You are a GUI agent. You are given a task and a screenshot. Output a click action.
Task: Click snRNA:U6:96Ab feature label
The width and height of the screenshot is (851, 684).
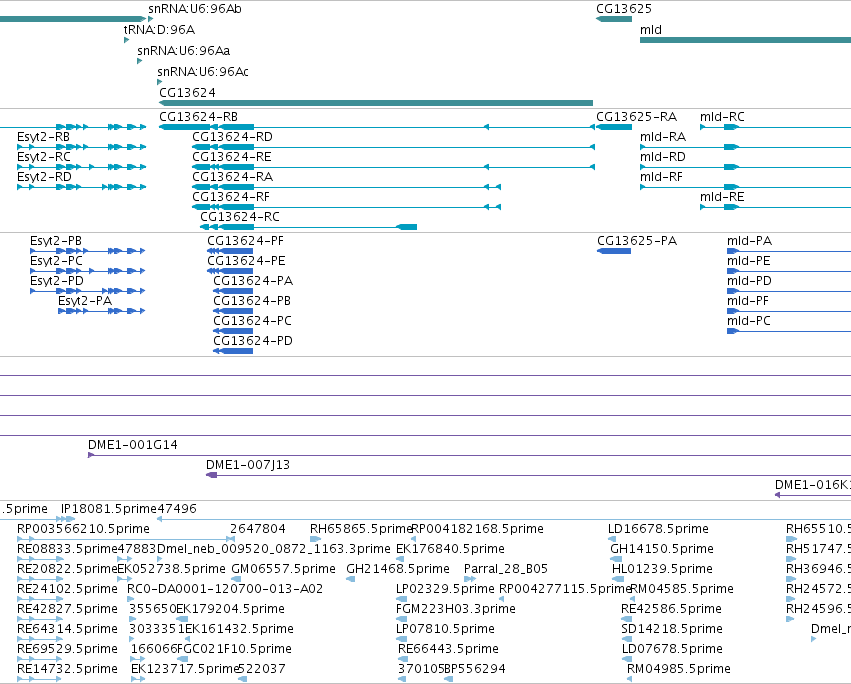tap(195, 9)
